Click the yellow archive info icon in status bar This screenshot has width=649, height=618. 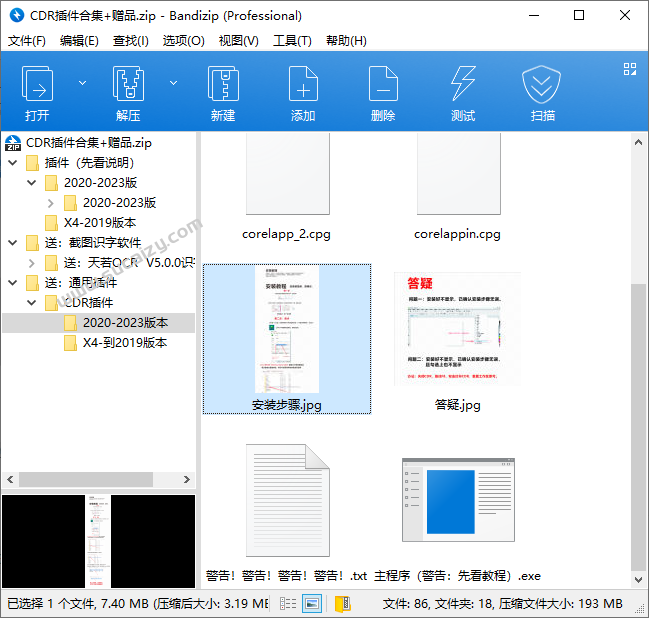[343, 604]
